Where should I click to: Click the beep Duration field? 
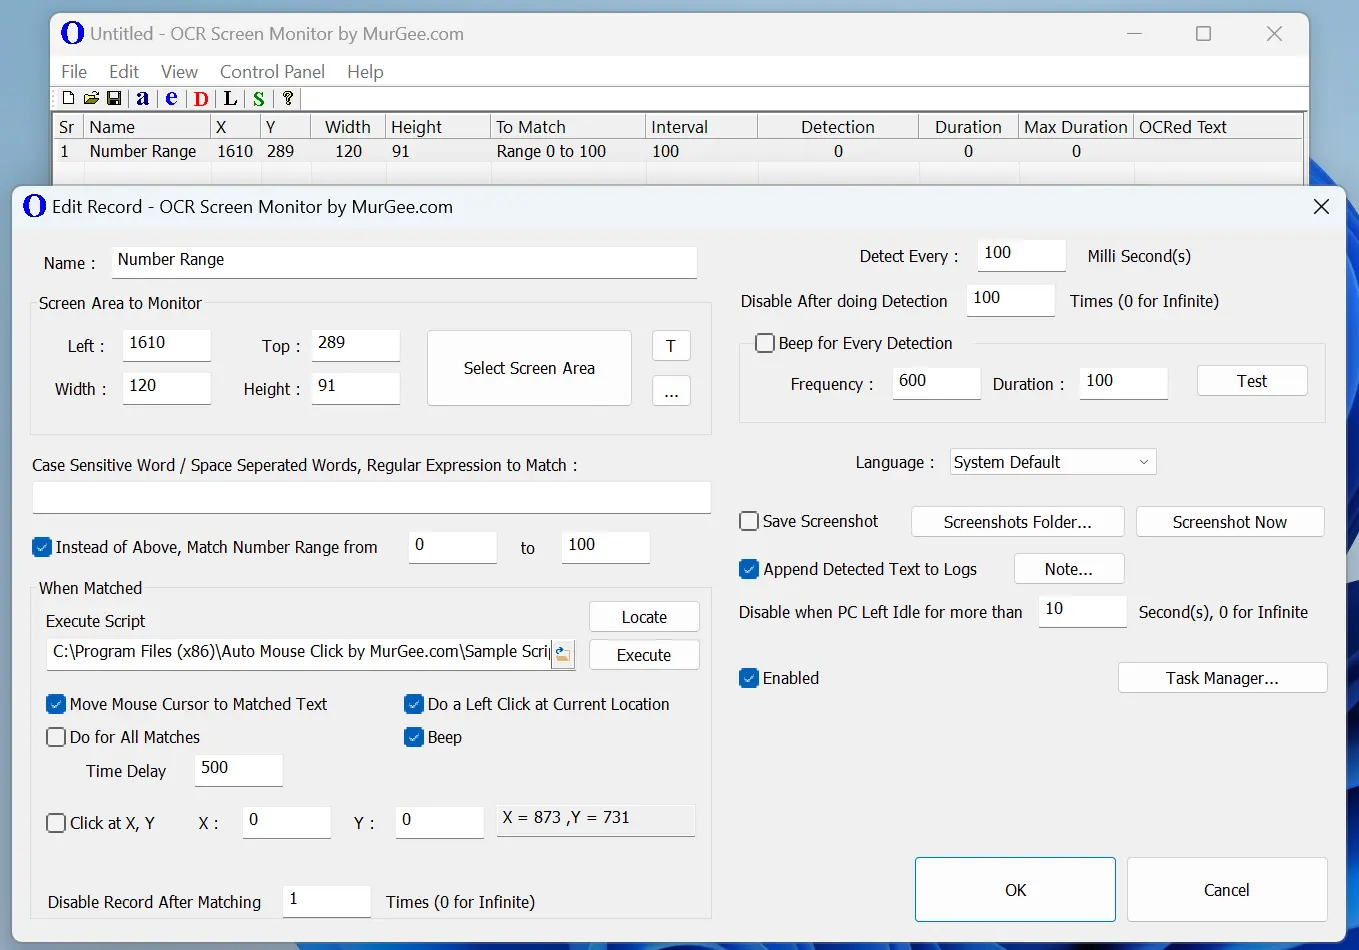1124,383
